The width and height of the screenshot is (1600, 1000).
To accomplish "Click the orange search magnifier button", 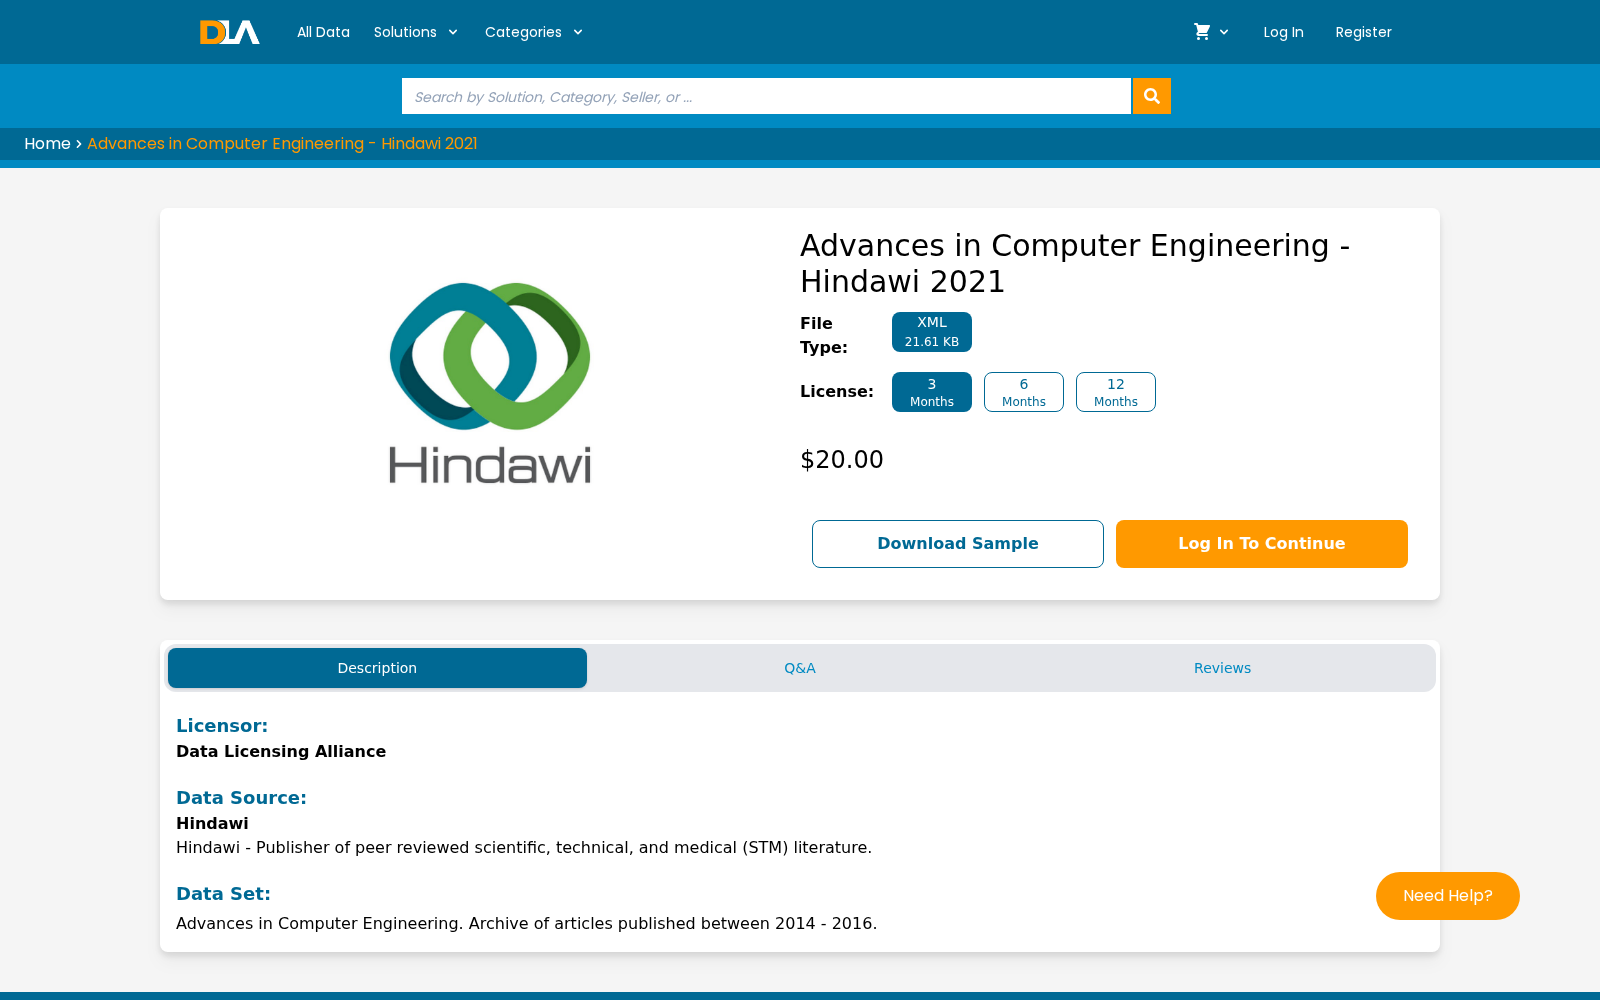I will point(1152,96).
